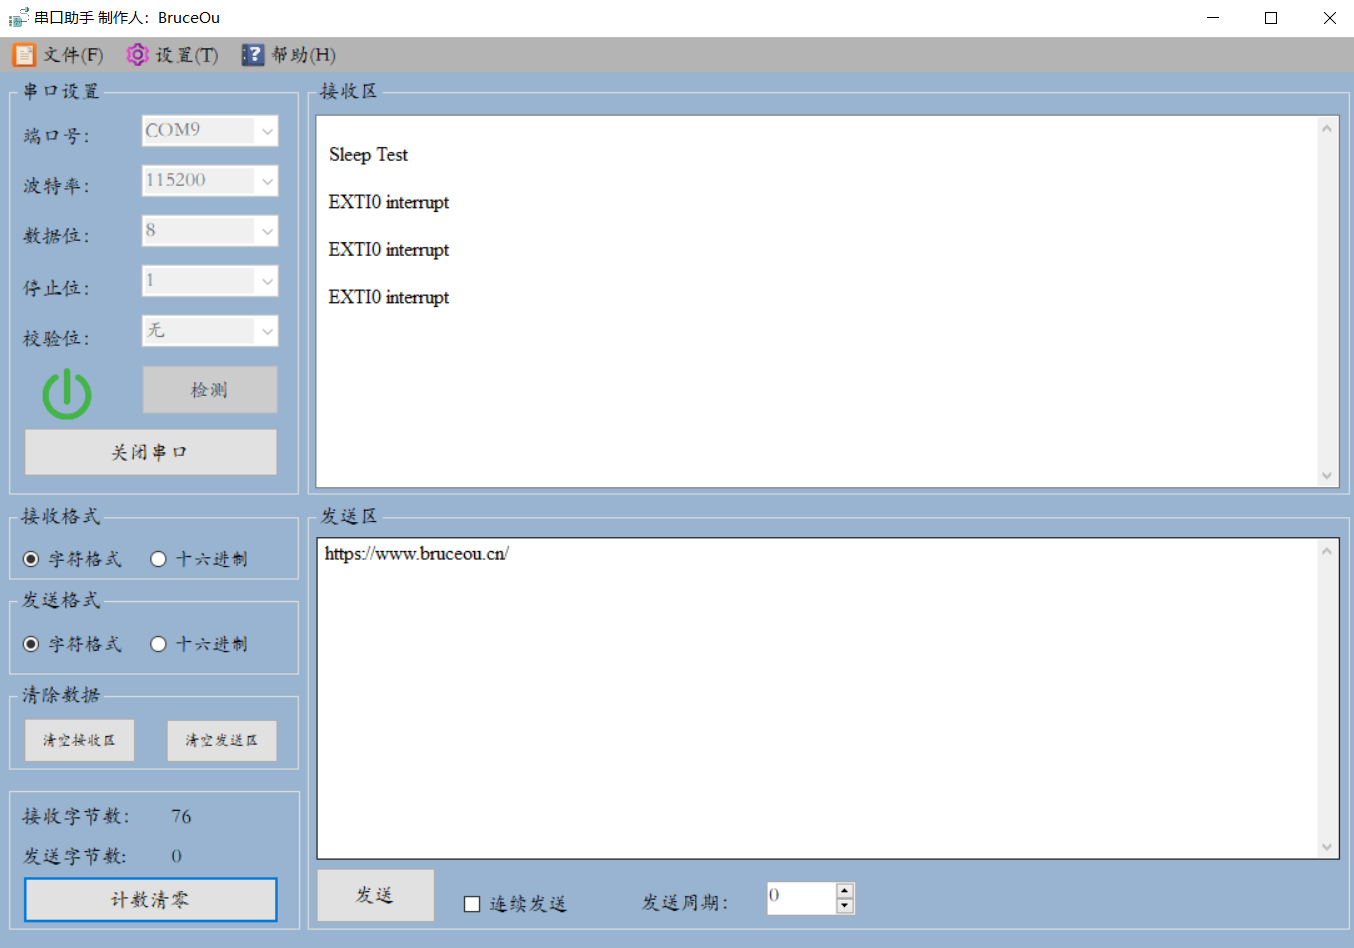The image size is (1354, 948).
Task: Select 字符格式 under 发送格式
Action: (x=72, y=644)
